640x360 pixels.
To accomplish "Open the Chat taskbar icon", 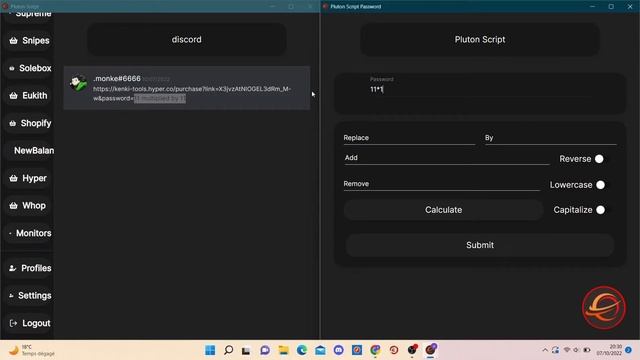I will [x=265, y=350].
